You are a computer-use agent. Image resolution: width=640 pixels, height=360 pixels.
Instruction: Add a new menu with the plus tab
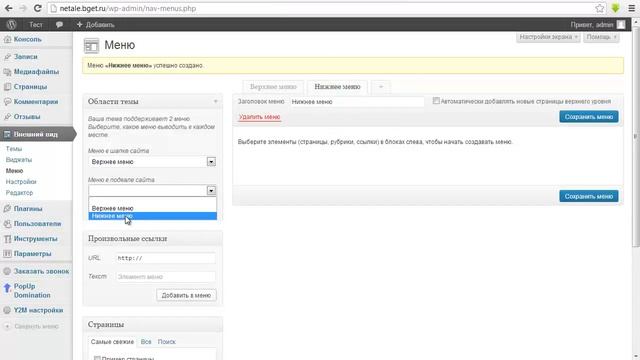tap(381, 87)
